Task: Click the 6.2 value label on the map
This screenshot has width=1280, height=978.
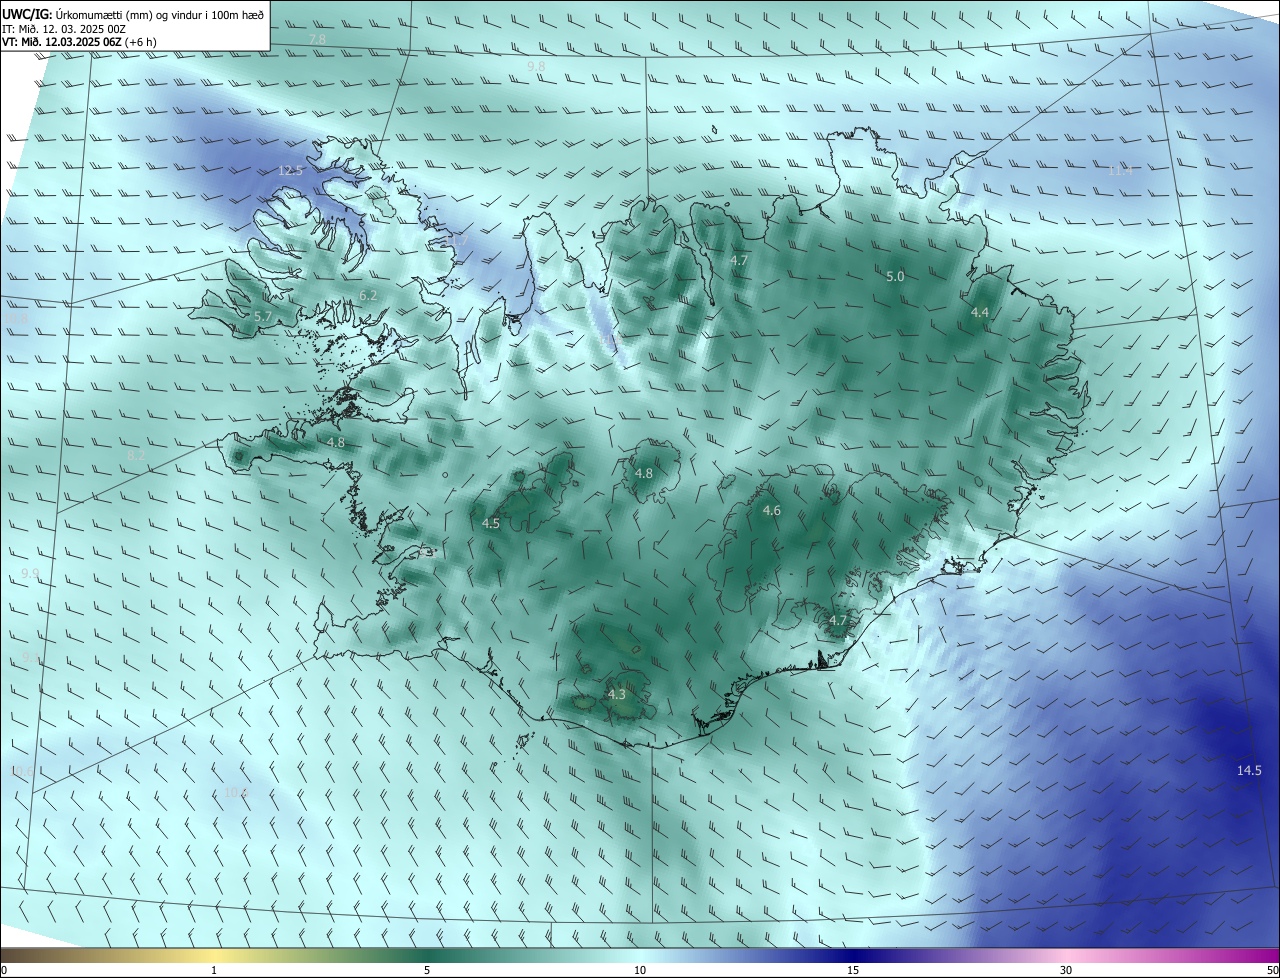Action: pyautogui.click(x=368, y=295)
